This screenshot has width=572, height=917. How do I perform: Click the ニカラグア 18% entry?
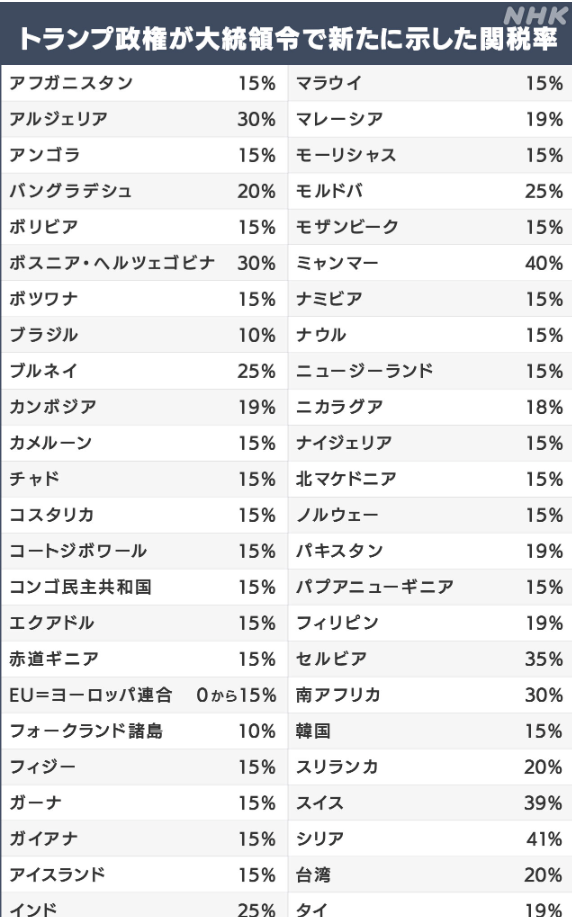click(x=430, y=407)
